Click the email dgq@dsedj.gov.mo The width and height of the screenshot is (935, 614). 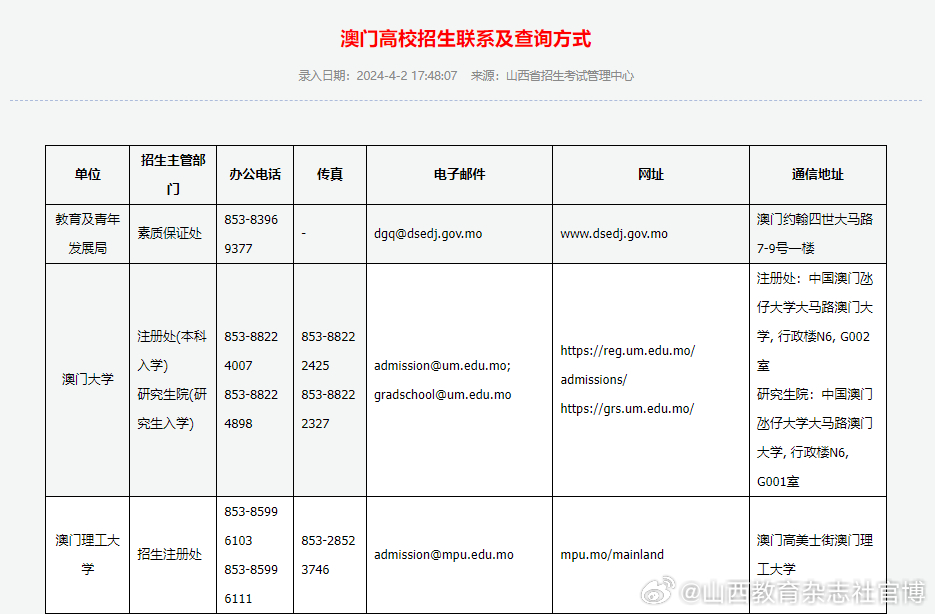(428, 234)
